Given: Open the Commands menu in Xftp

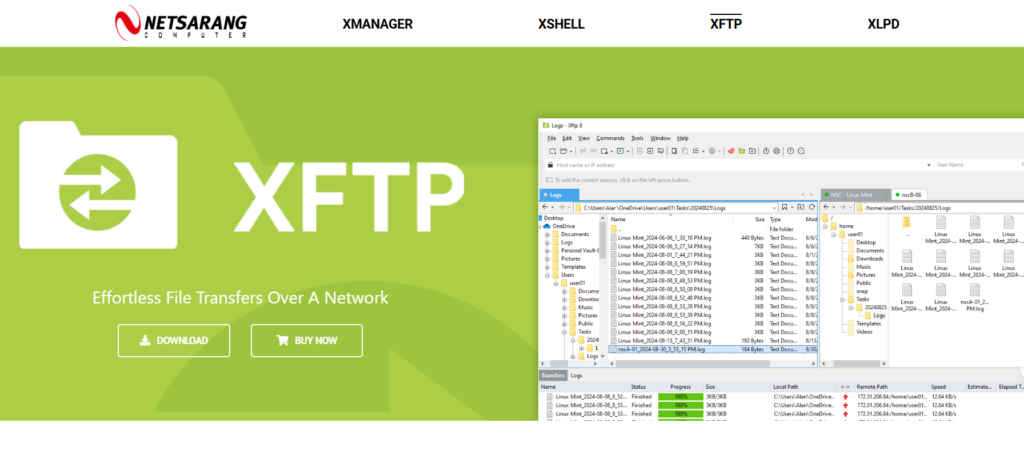Looking at the screenshot, I should pyautogui.click(x=610, y=138).
